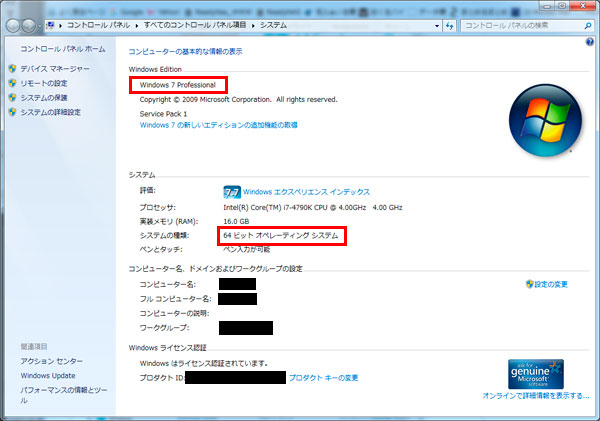Click the shield icon beside デバイス マネージャー
Screen dimensions: 600x421
pyautogui.click(x=12, y=69)
